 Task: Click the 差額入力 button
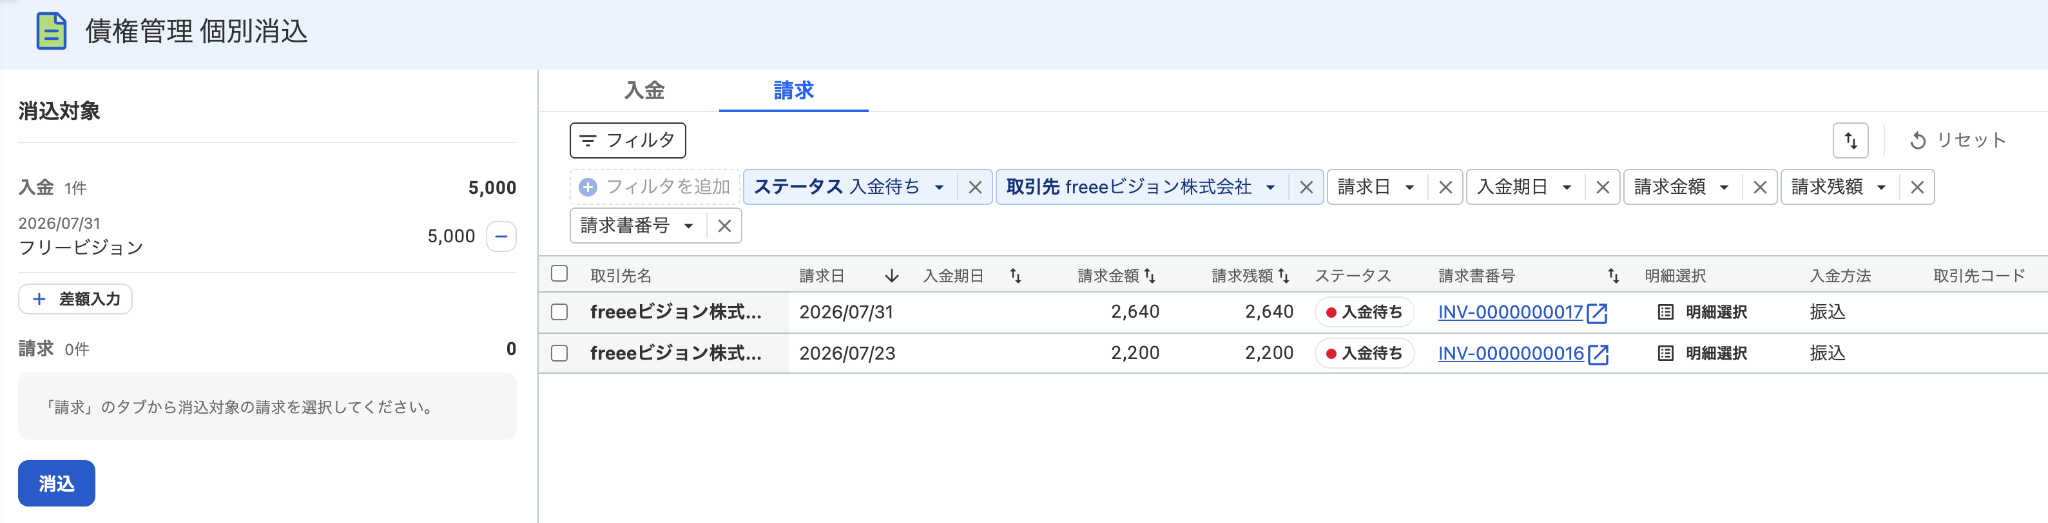coord(75,299)
